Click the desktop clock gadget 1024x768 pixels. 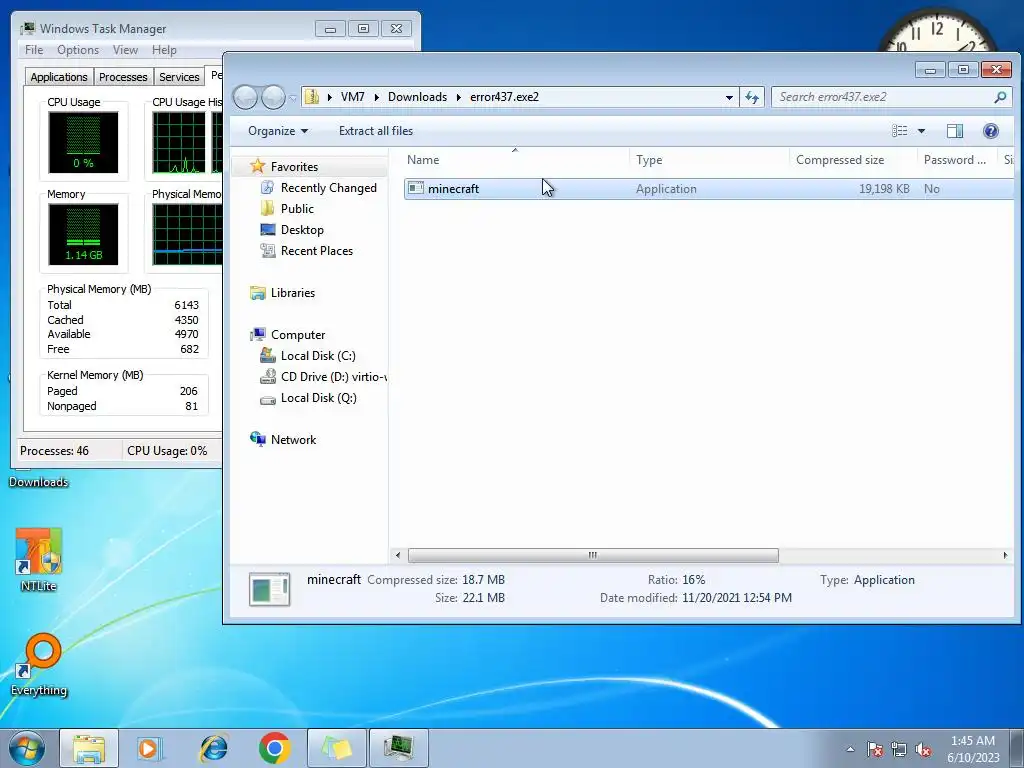coord(936,31)
